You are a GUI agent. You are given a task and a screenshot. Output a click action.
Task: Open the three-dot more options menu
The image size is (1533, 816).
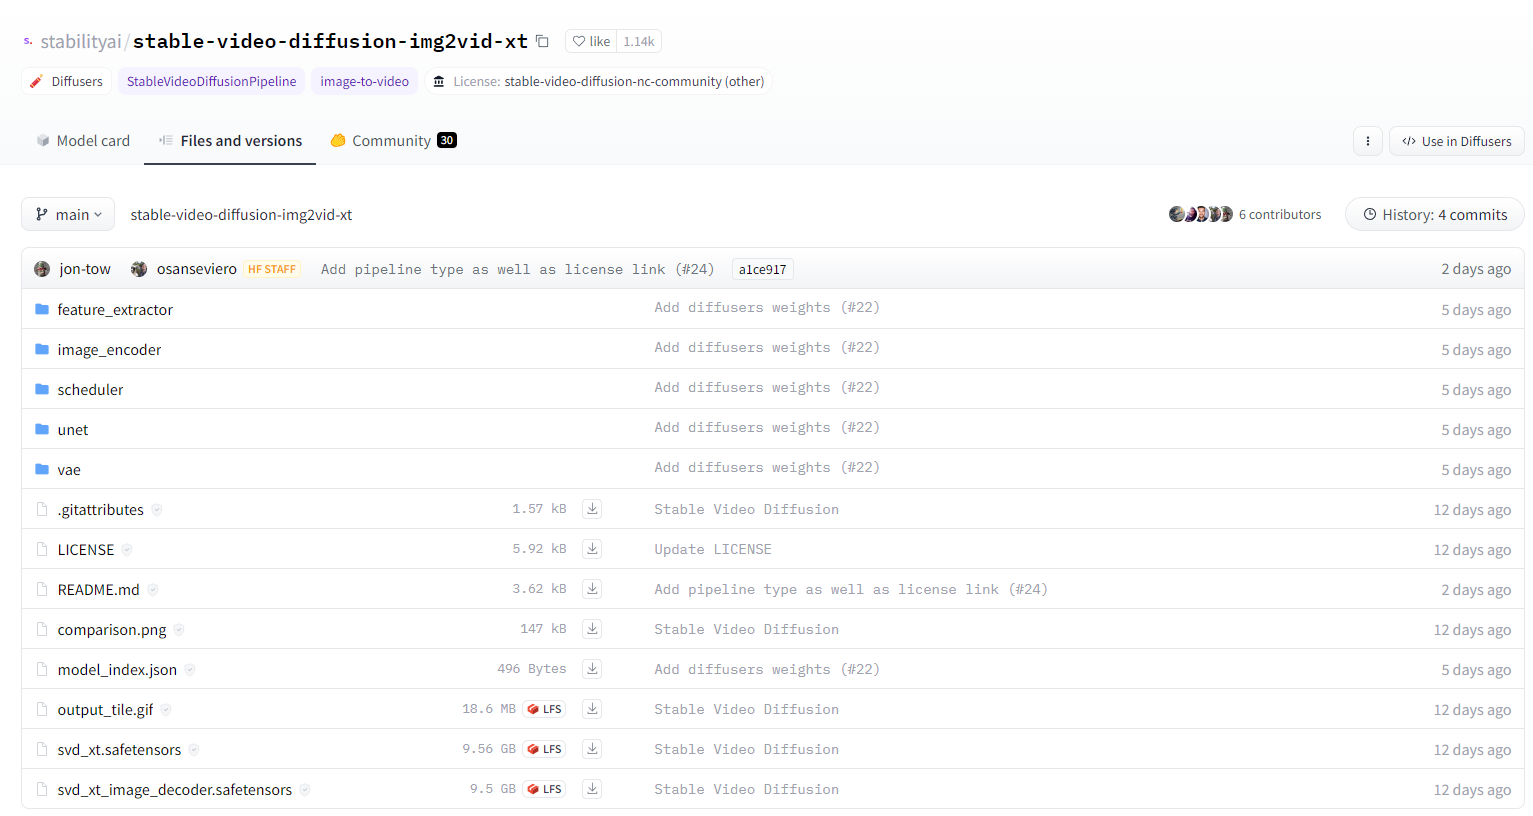coord(1368,141)
